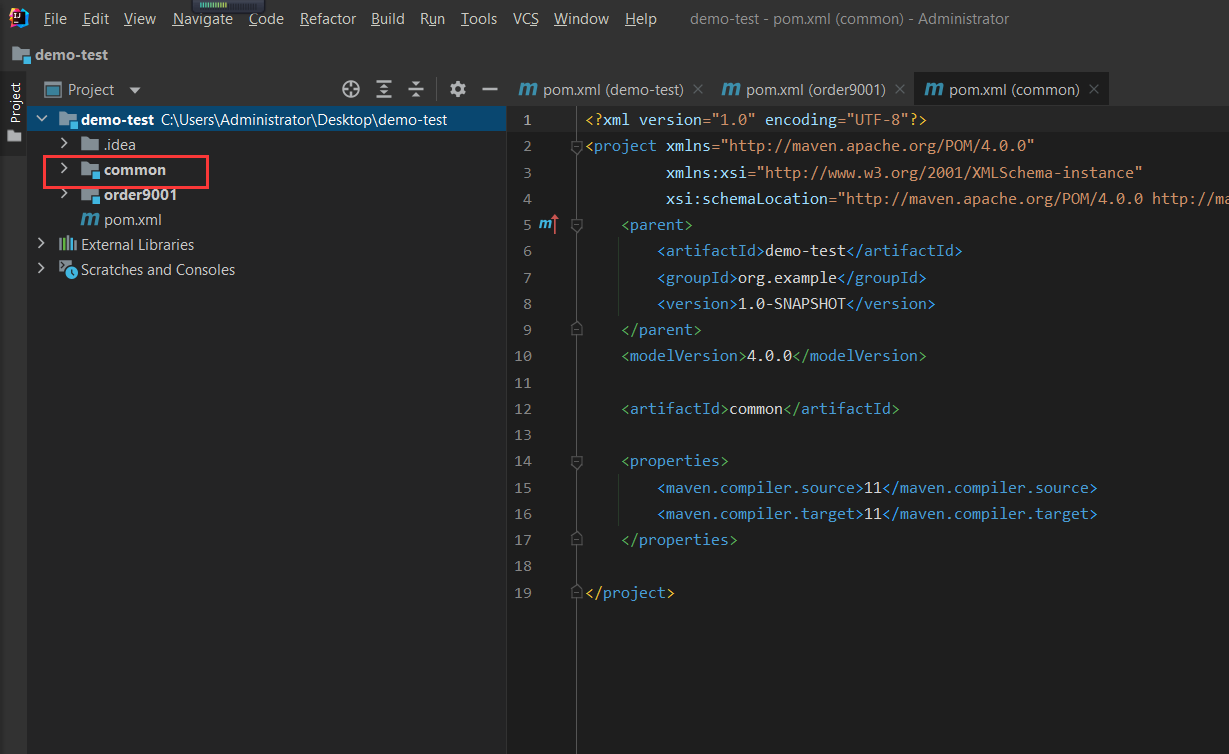1229x754 pixels.
Task: Click the Expand All icon in Project panel
Action: tap(384, 89)
